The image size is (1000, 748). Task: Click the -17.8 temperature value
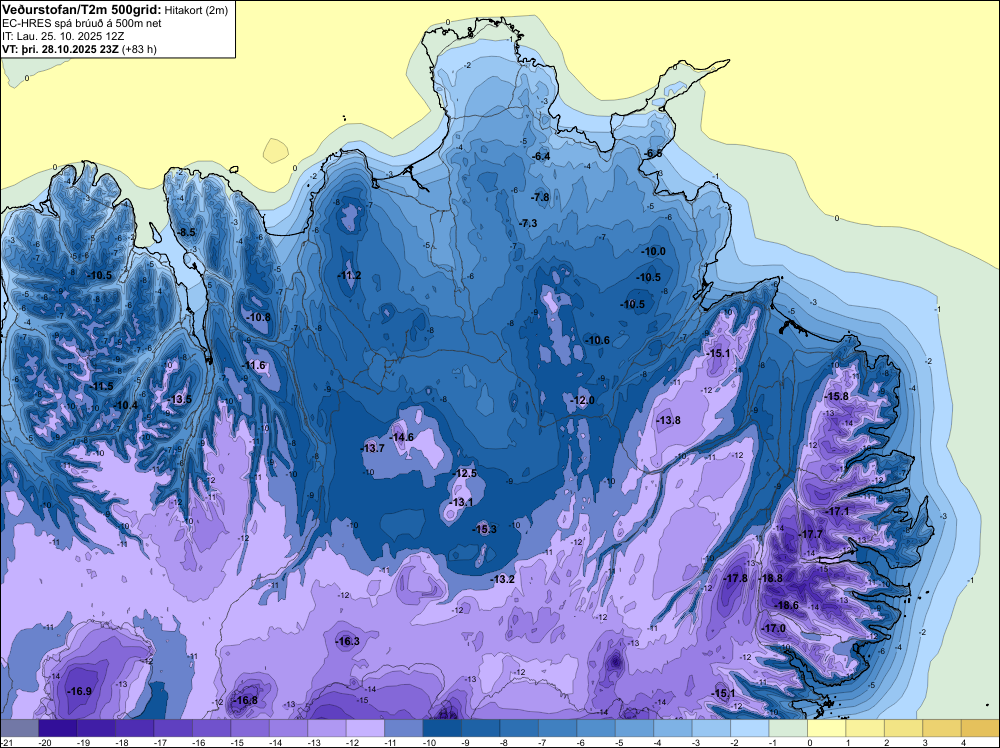(735, 578)
